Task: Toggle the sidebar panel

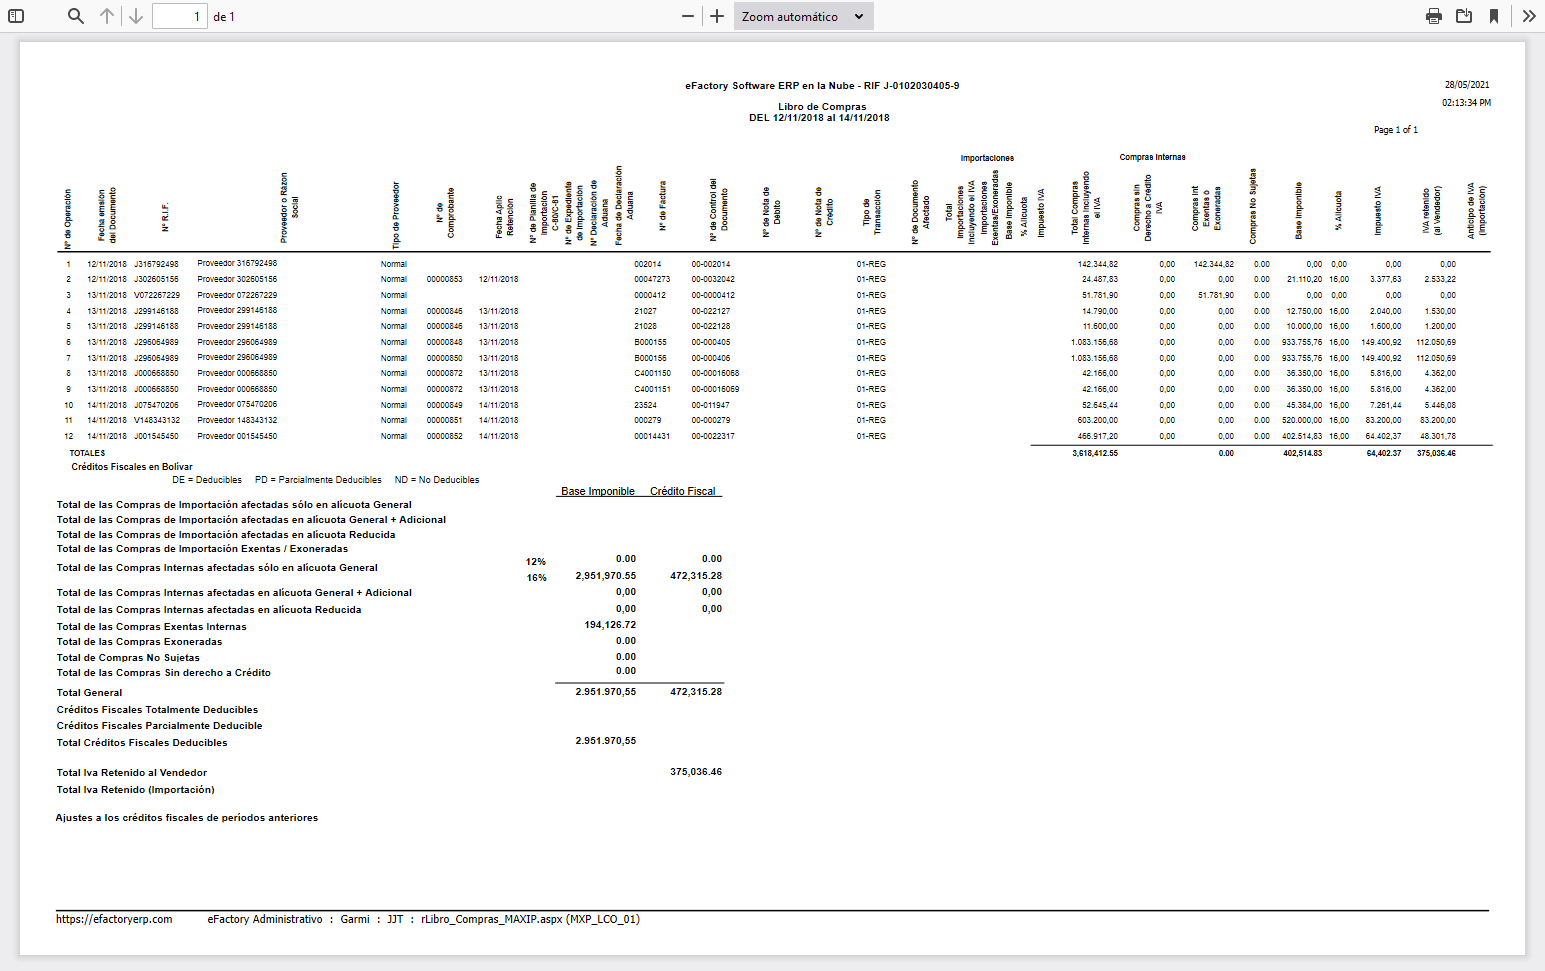Action: pos(16,16)
